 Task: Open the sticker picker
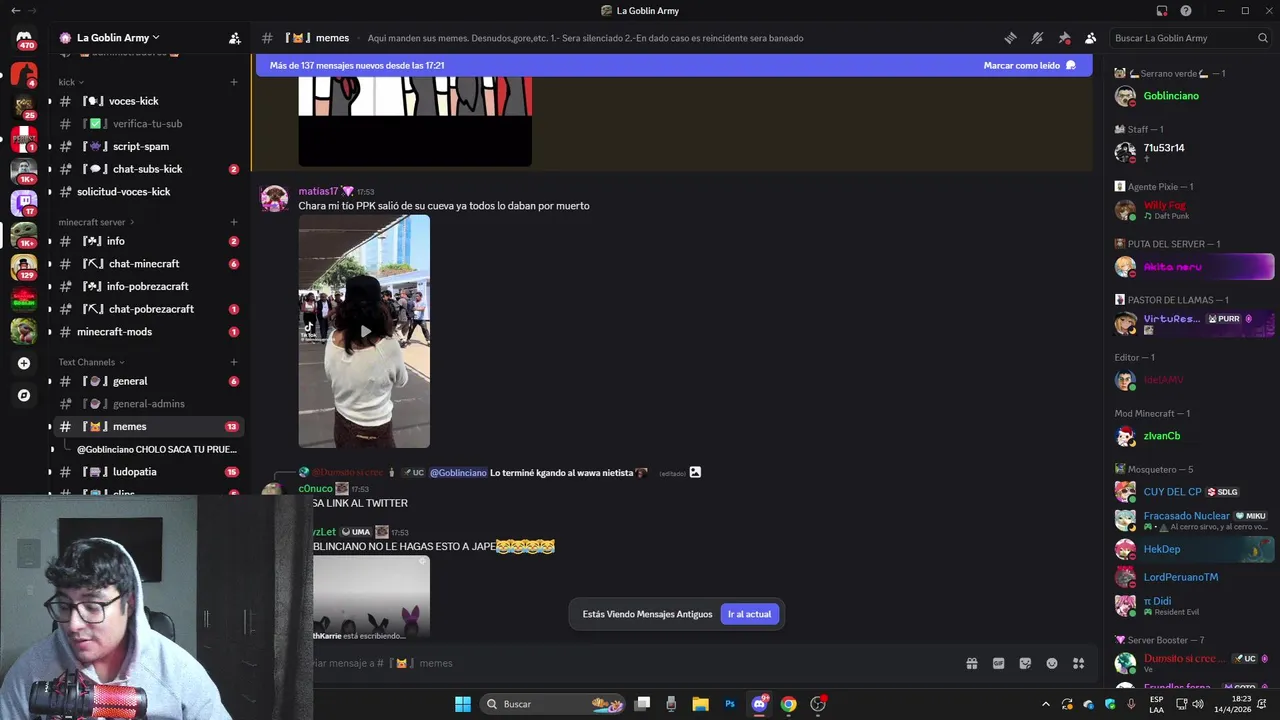tap(1025, 663)
